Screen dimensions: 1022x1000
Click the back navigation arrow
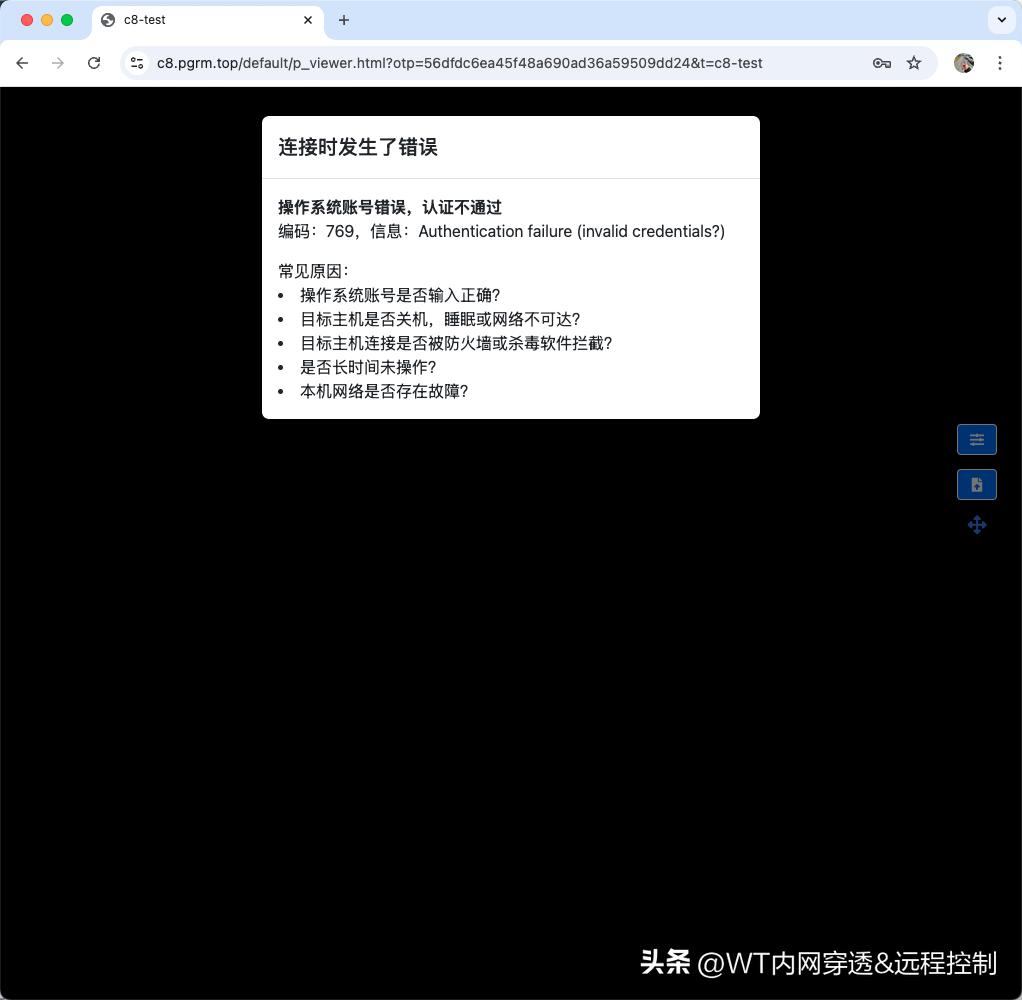click(x=22, y=63)
